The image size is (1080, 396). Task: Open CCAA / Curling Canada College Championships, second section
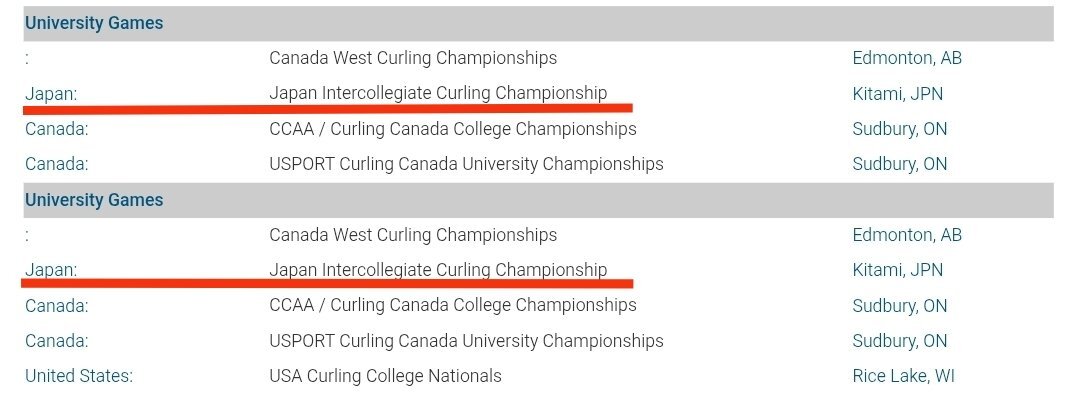pos(453,305)
